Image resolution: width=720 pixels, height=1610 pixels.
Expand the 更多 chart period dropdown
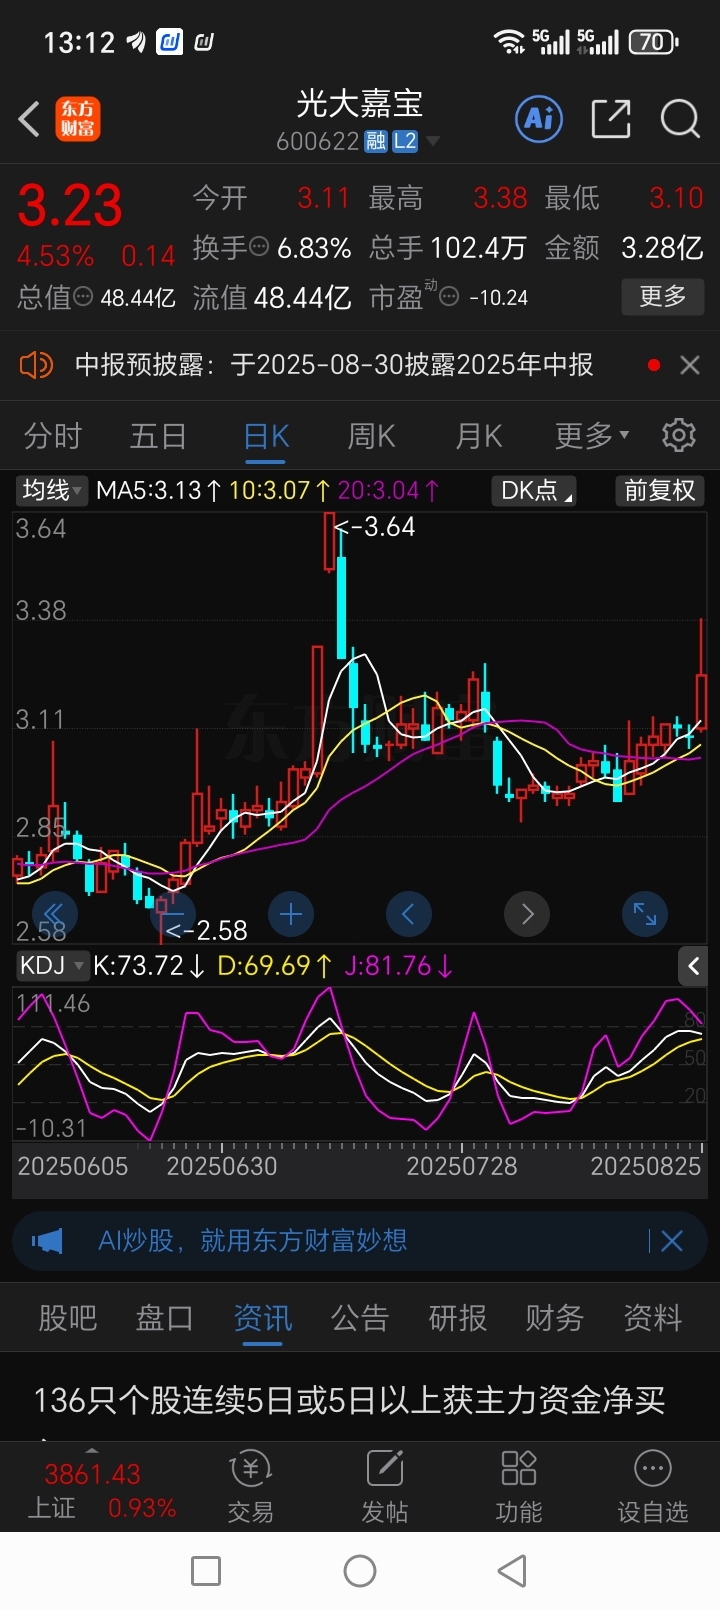592,436
